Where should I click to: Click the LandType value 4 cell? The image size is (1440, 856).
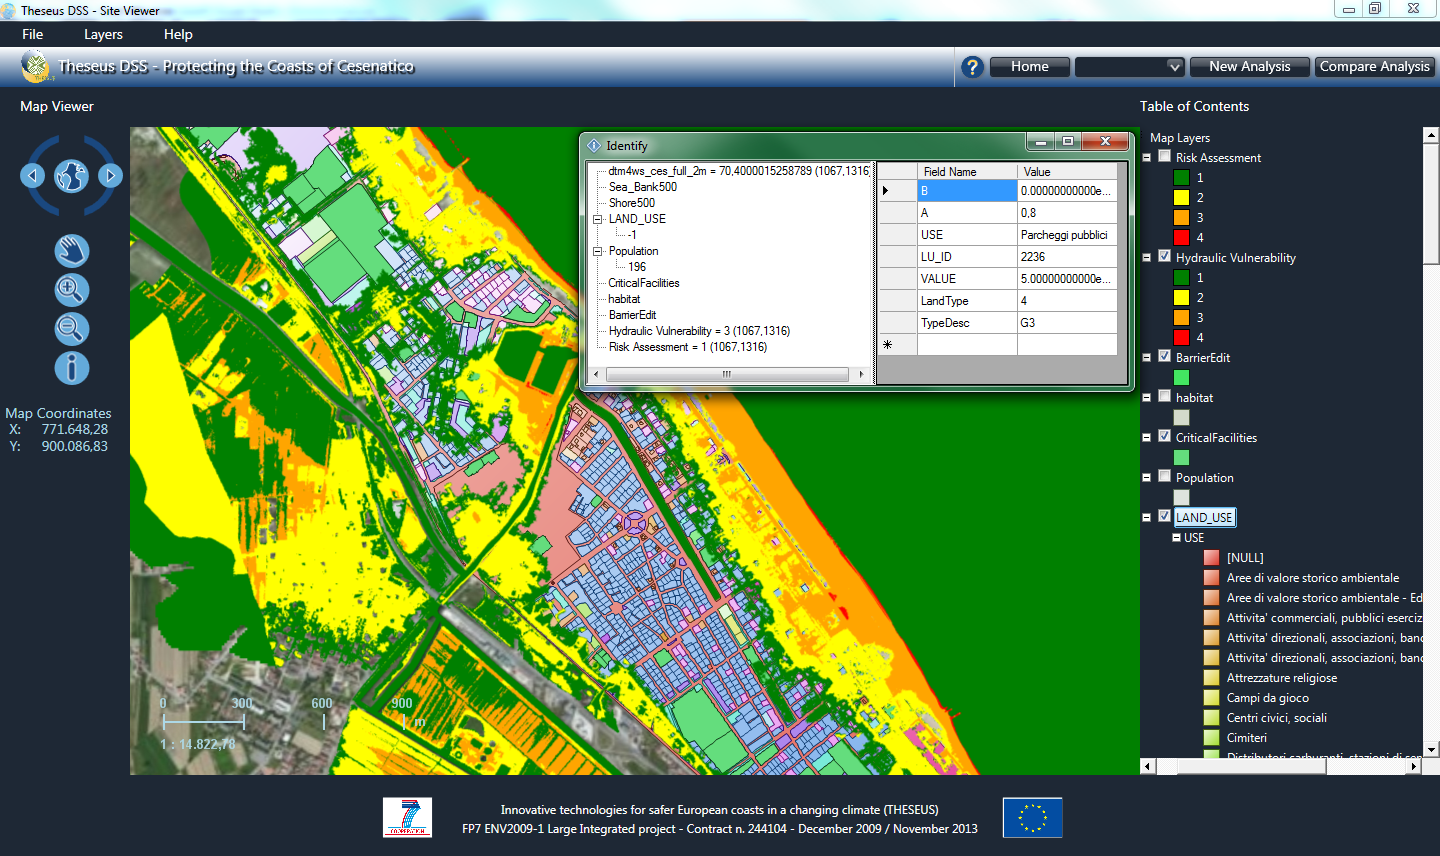(x=1066, y=301)
